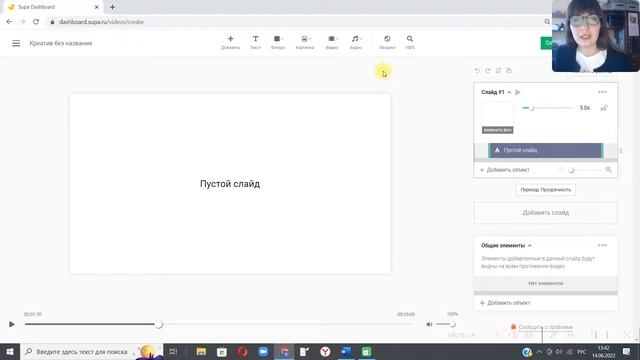Open the Картинка image dropdown
Viewport: 640px width, 360px height.
[305, 42]
